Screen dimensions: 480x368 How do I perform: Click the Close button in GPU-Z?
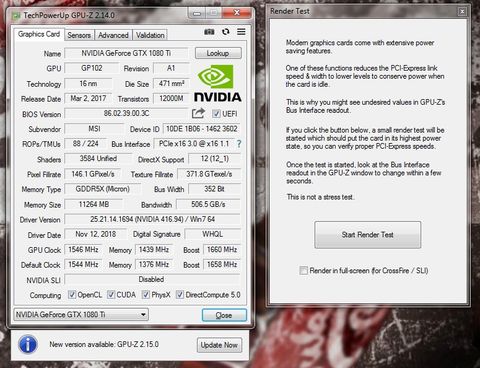pyautogui.click(x=224, y=315)
